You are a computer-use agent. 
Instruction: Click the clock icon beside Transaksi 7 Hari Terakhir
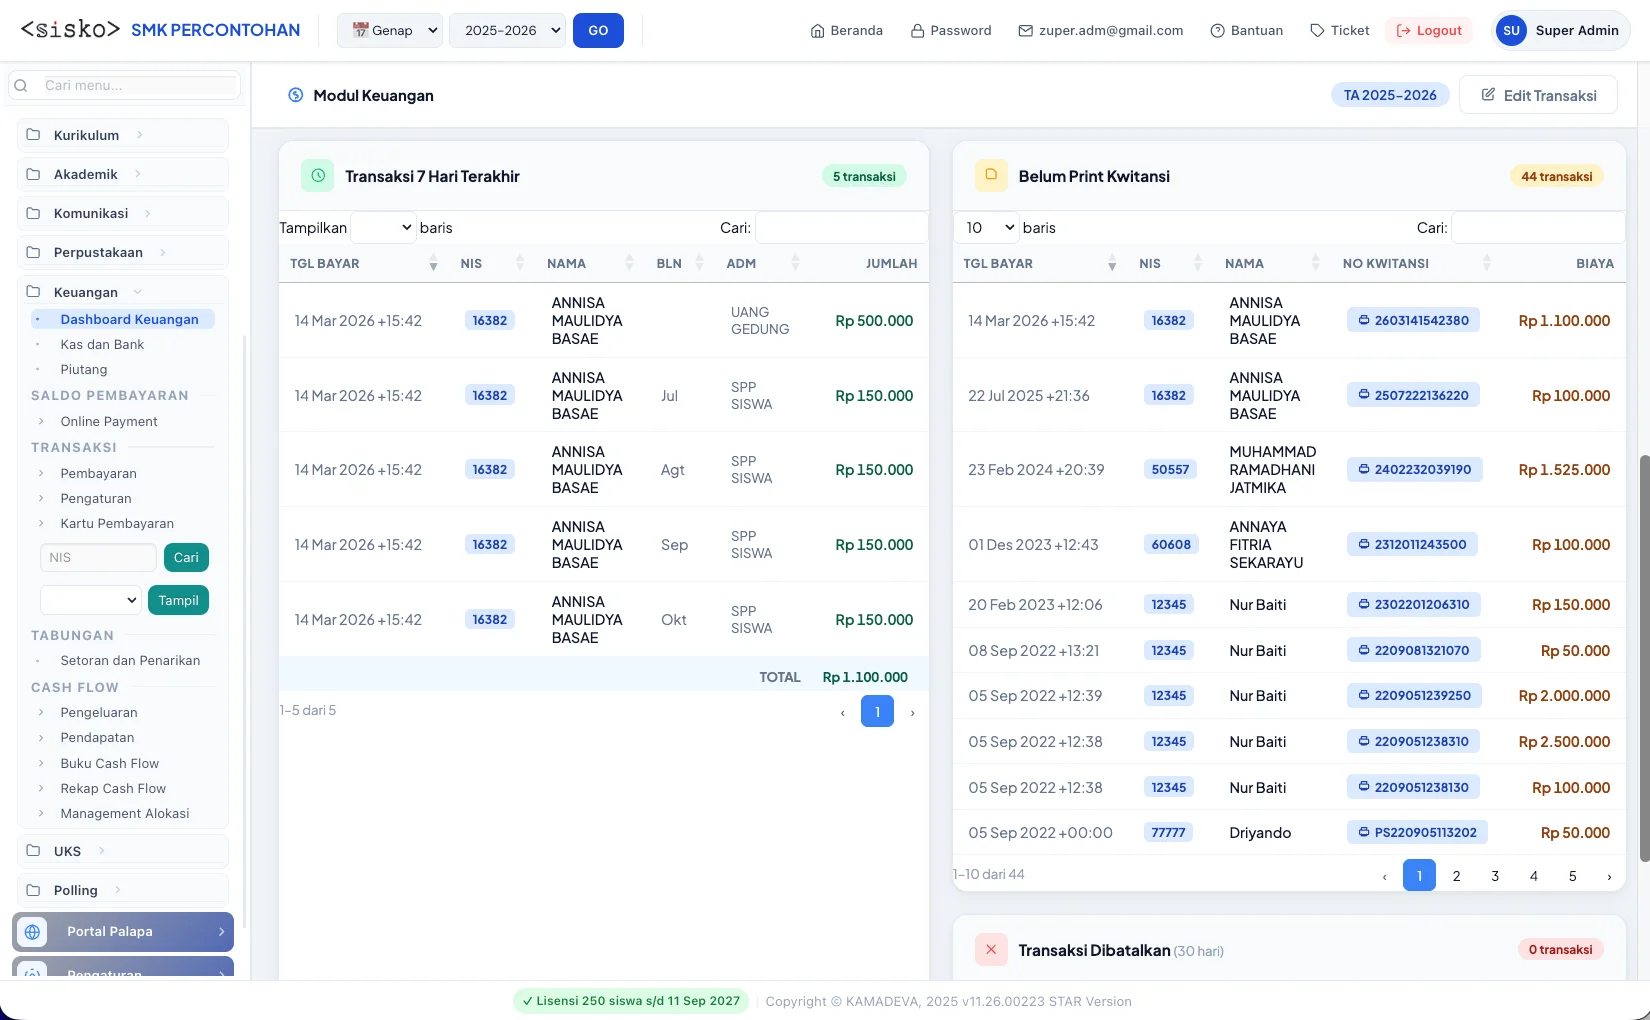point(317,176)
